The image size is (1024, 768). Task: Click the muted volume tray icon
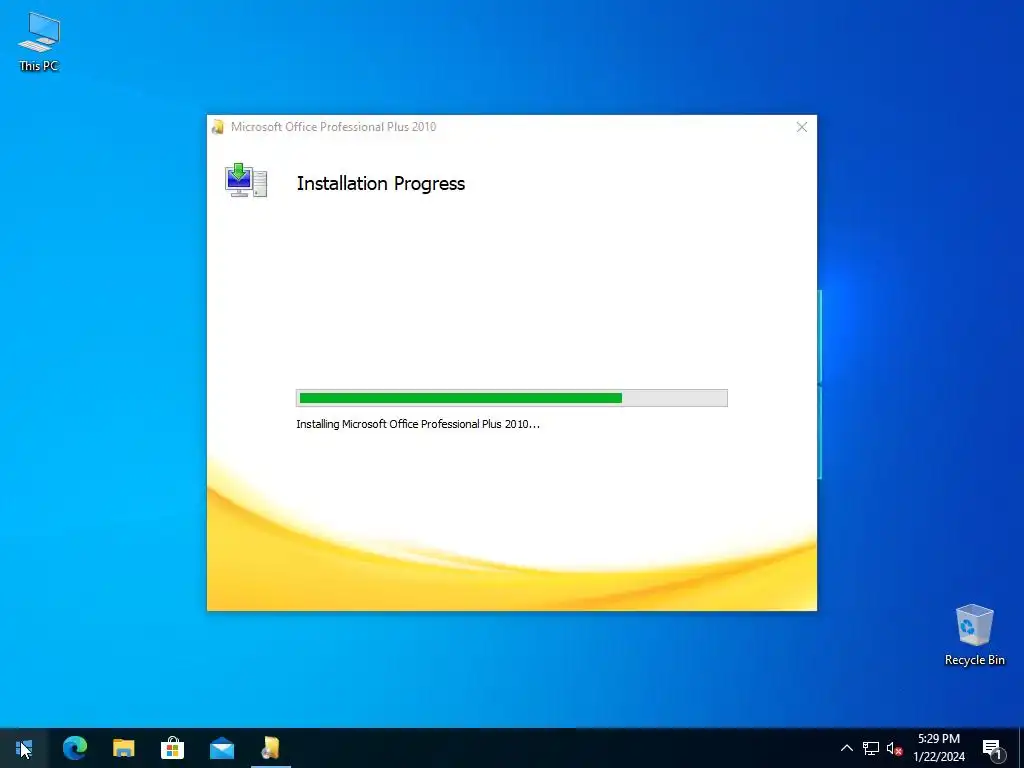[x=894, y=748]
